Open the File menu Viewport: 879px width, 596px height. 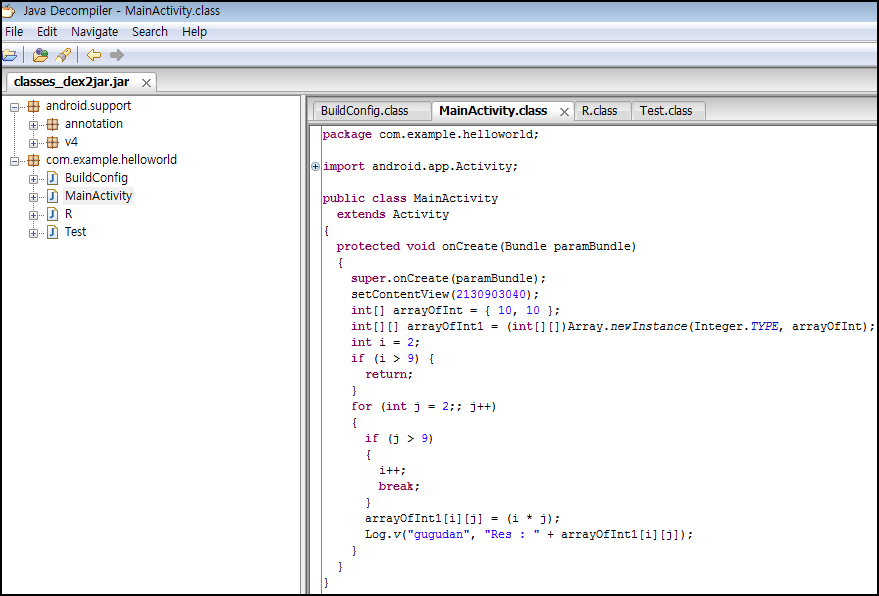click(14, 32)
